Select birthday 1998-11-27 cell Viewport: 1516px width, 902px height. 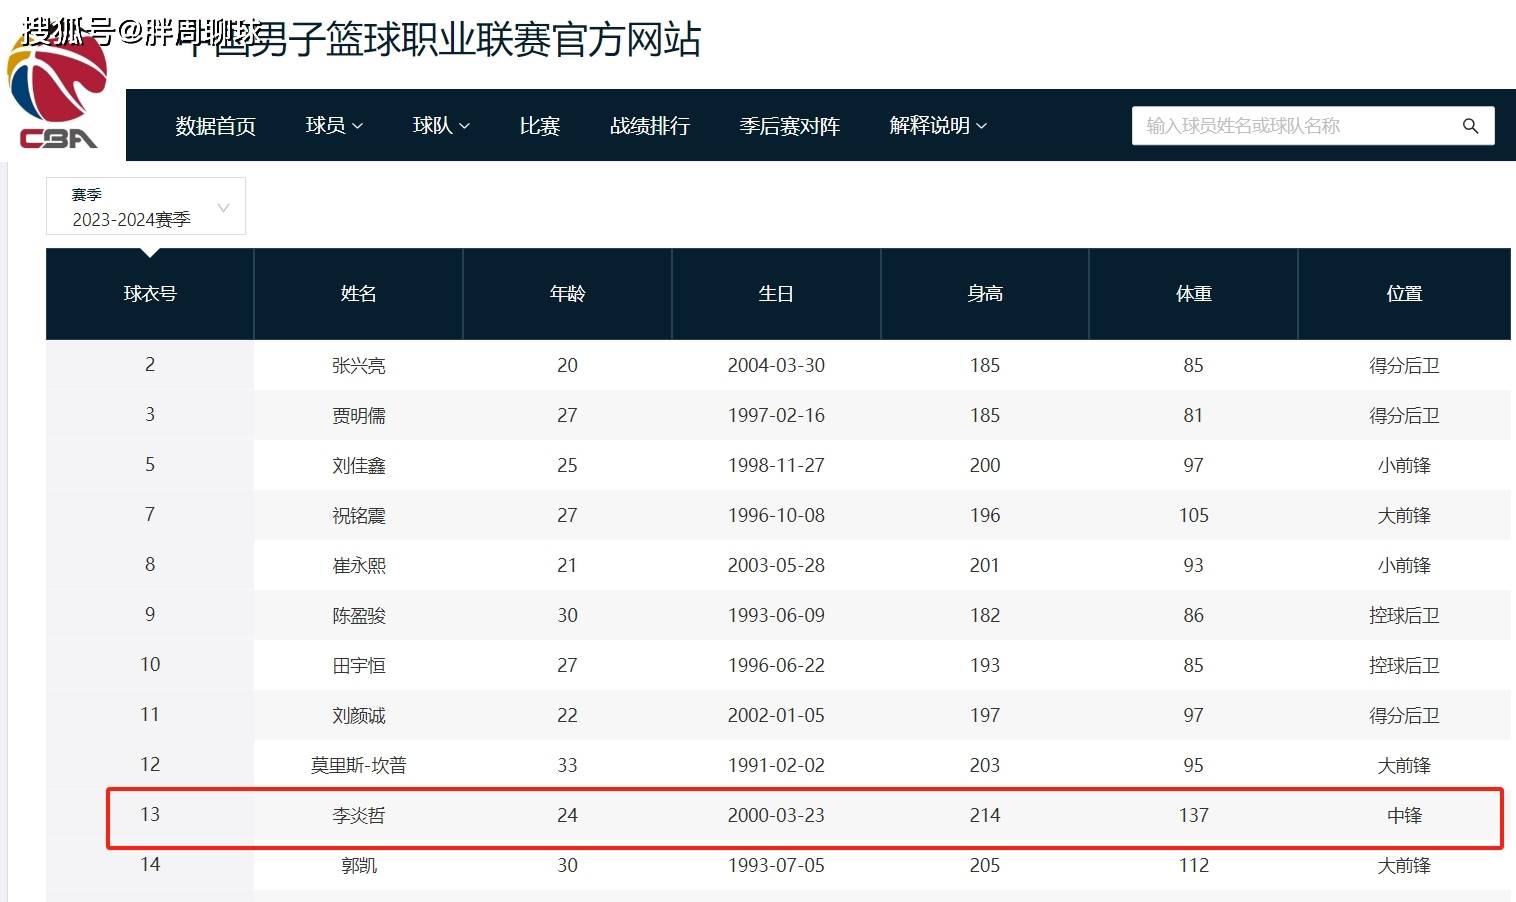776,466
